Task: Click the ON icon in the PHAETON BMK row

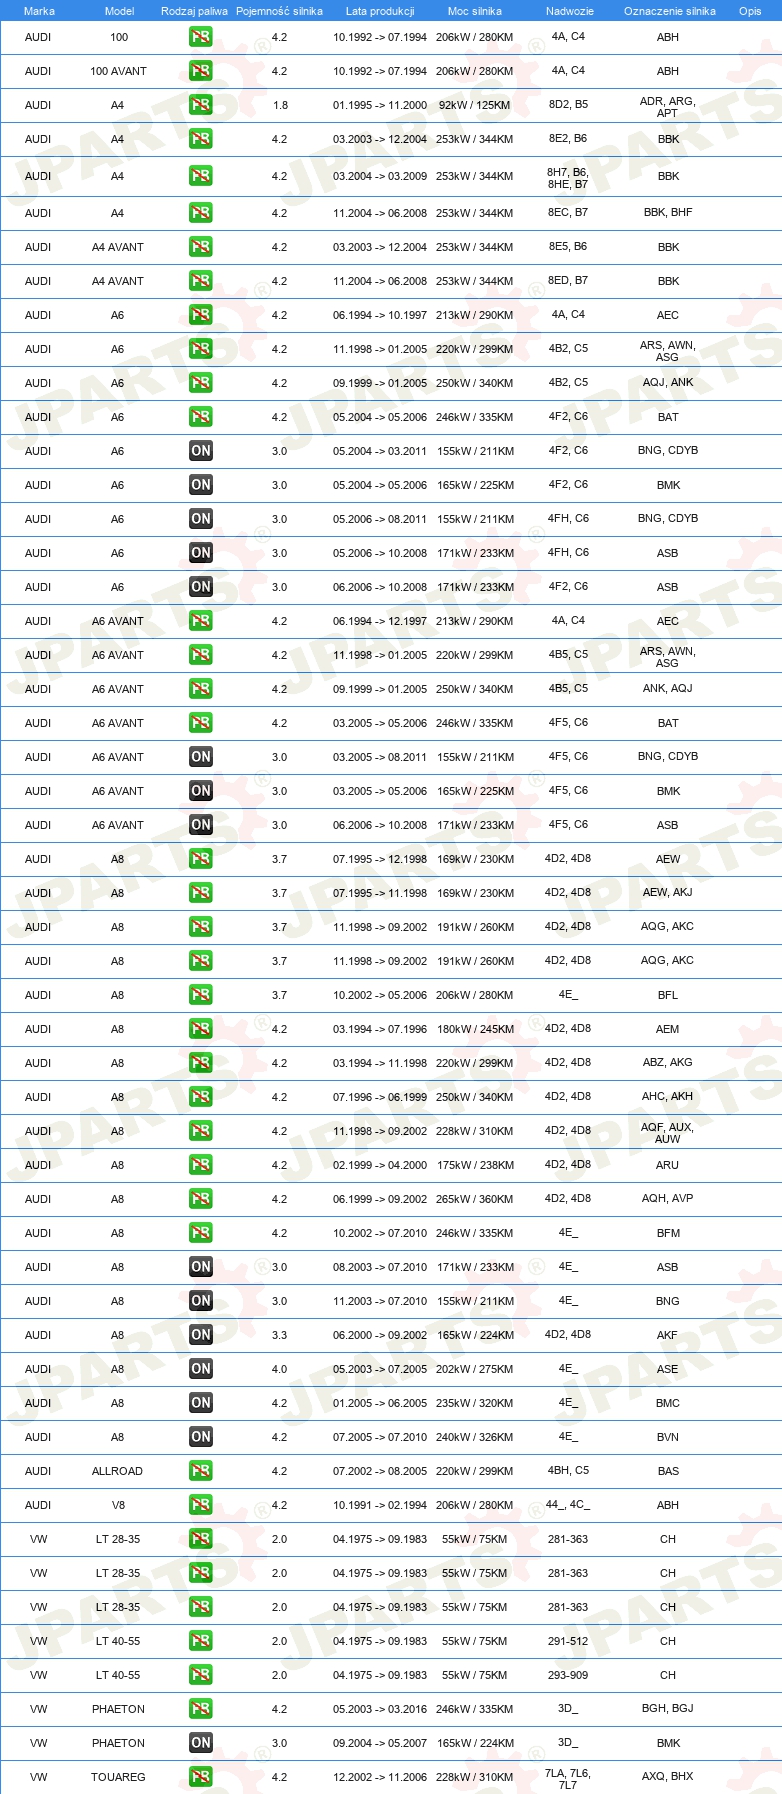Action: pos(201,1743)
